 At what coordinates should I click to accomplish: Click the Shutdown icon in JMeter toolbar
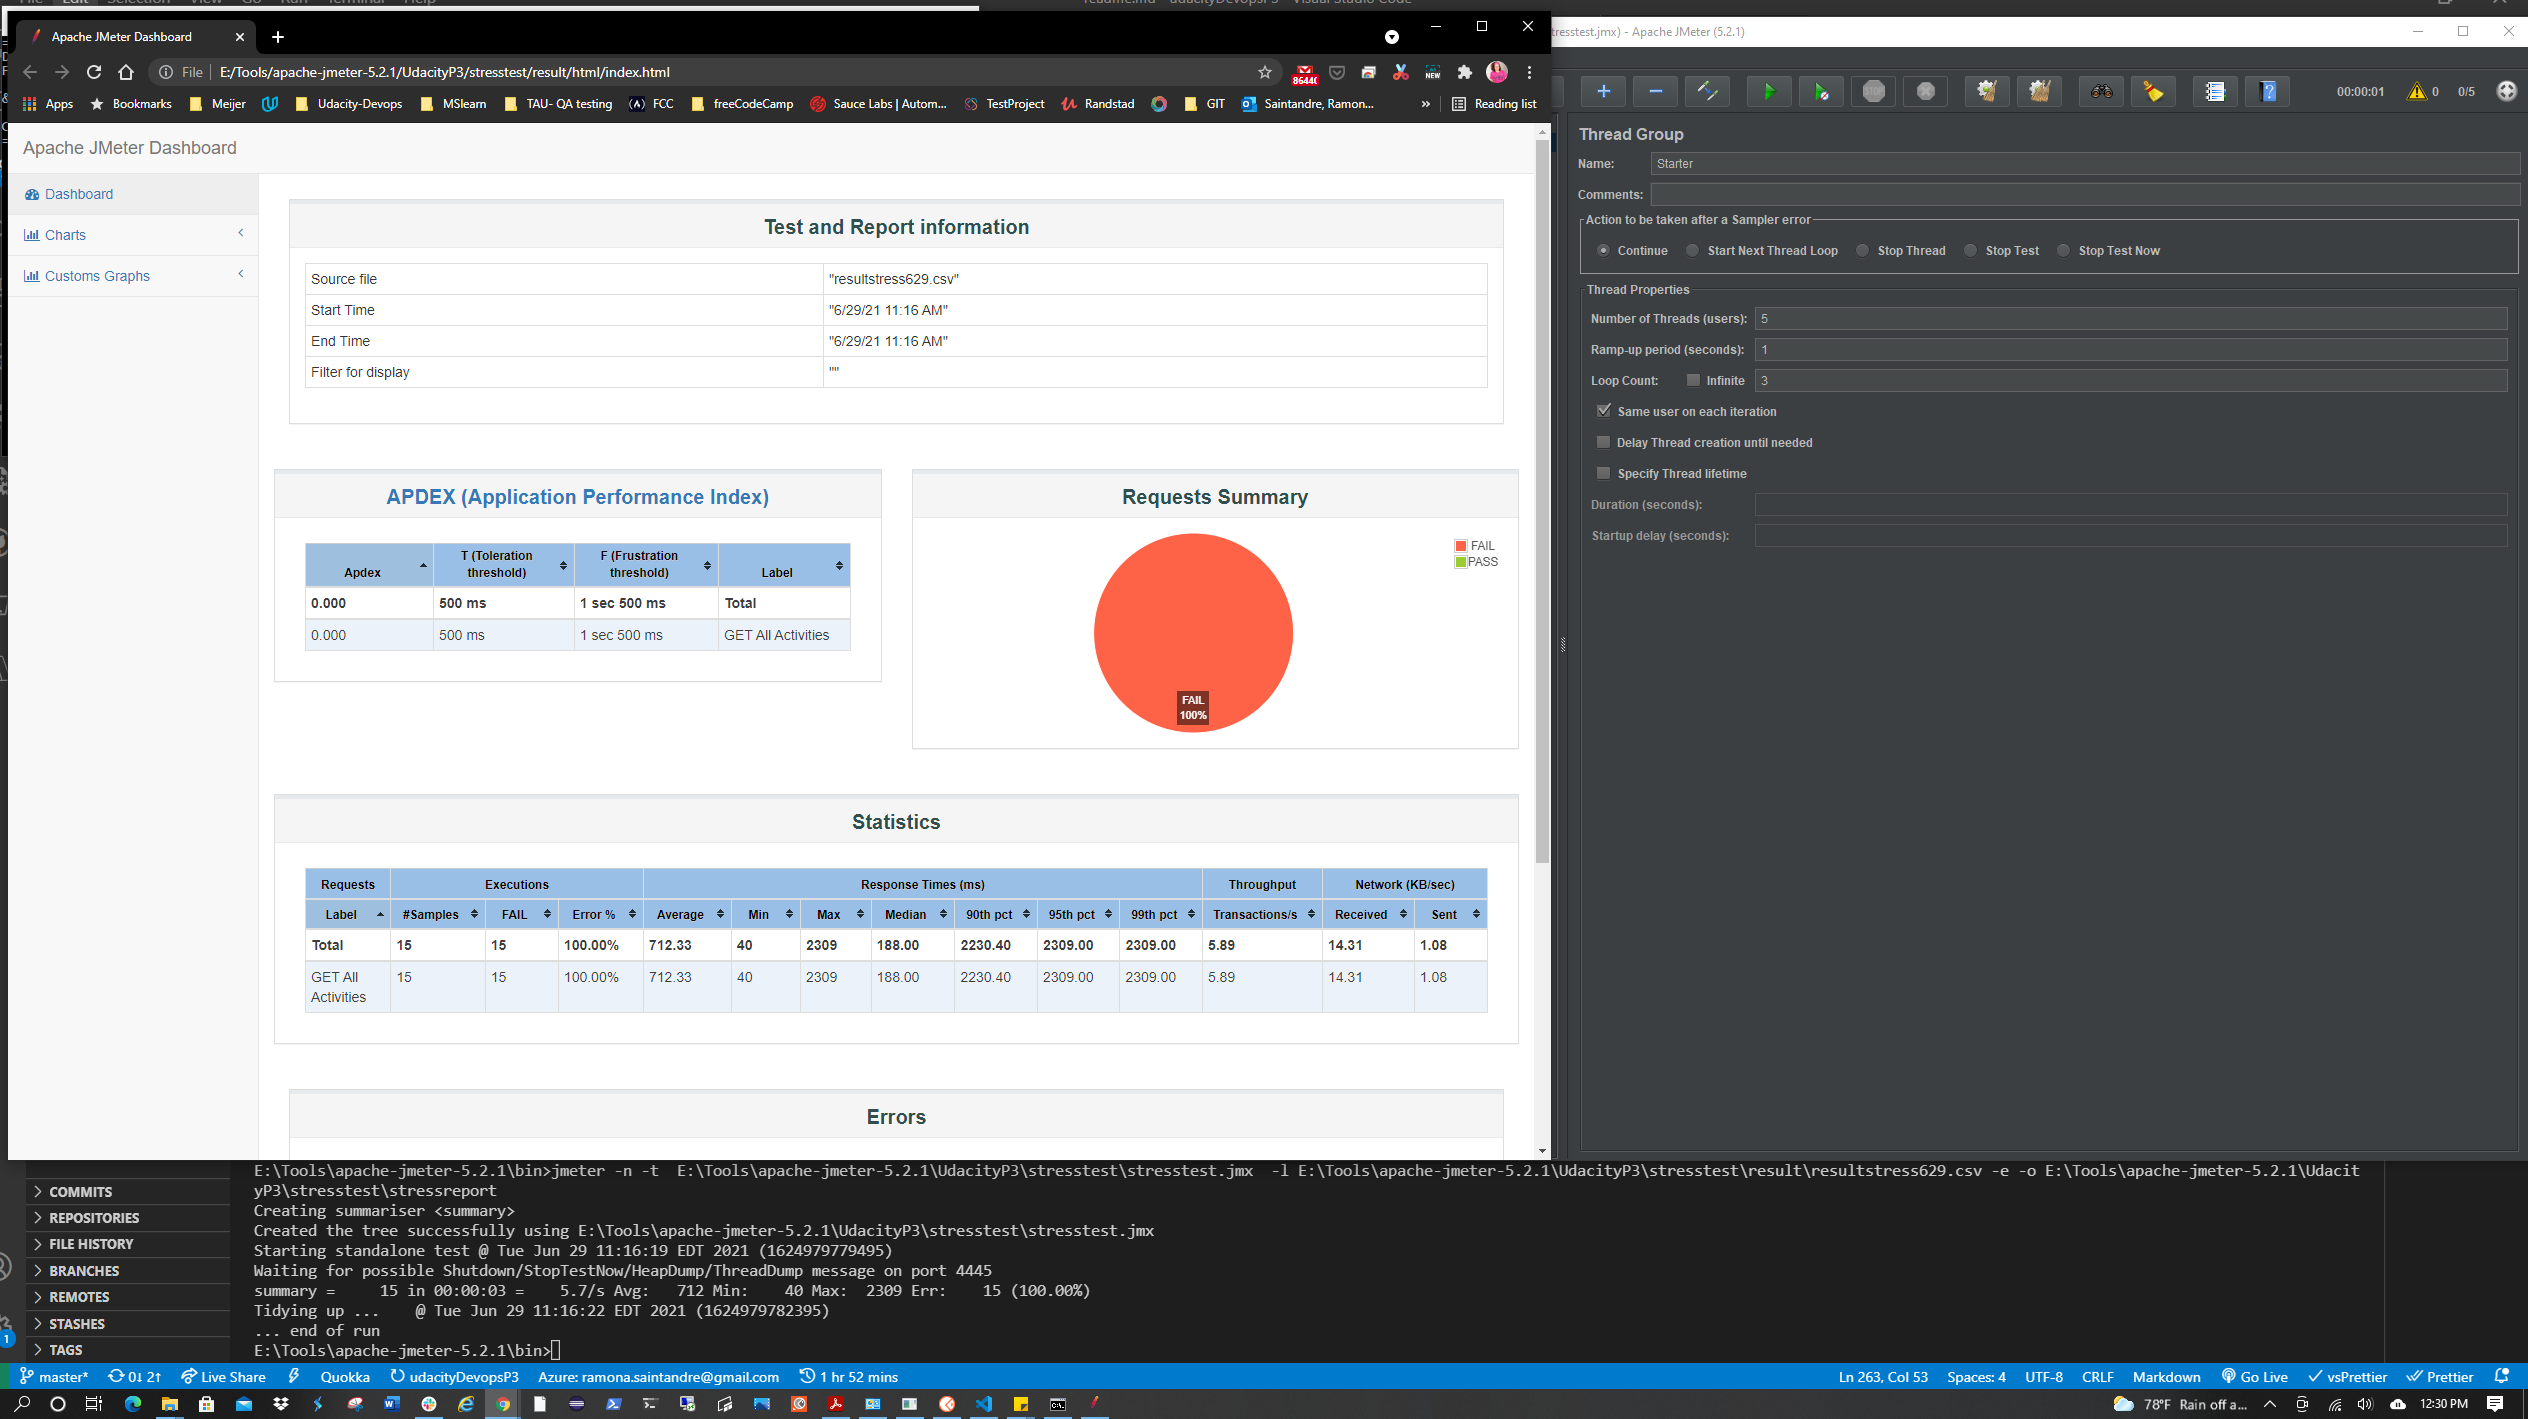[1924, 91]
